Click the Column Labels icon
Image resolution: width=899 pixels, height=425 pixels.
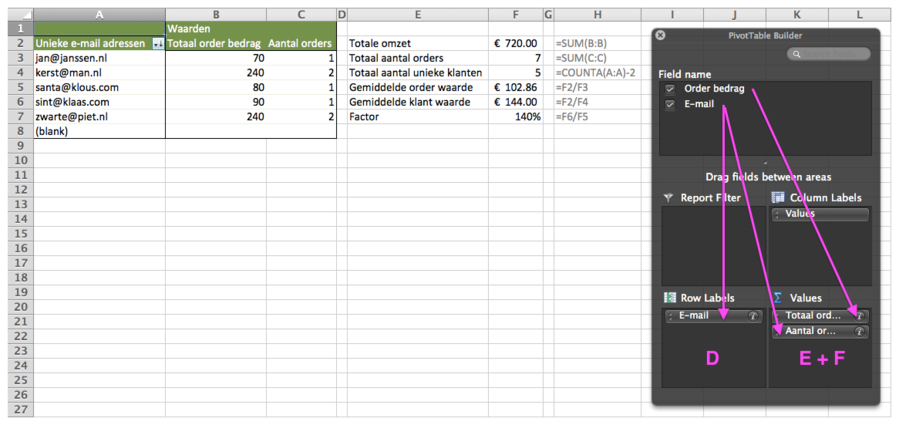778,198
